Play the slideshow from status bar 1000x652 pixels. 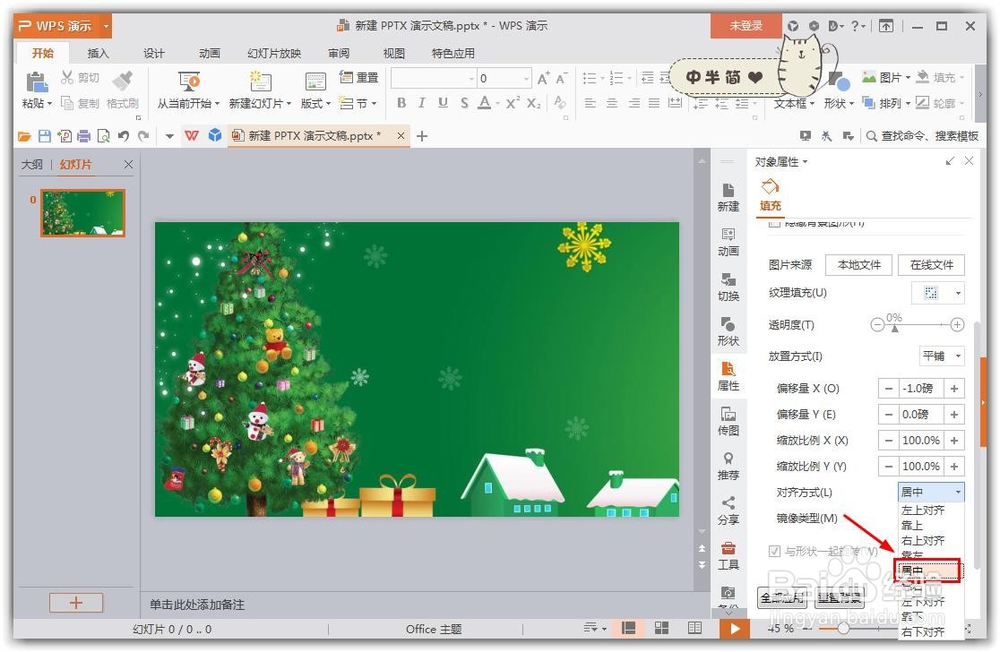[735, 628]
